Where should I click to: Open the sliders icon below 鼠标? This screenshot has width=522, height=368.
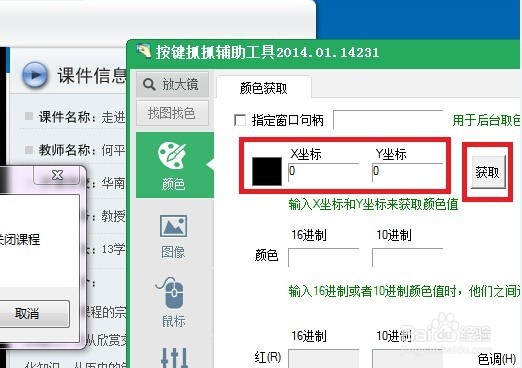[x=174, y=357]
